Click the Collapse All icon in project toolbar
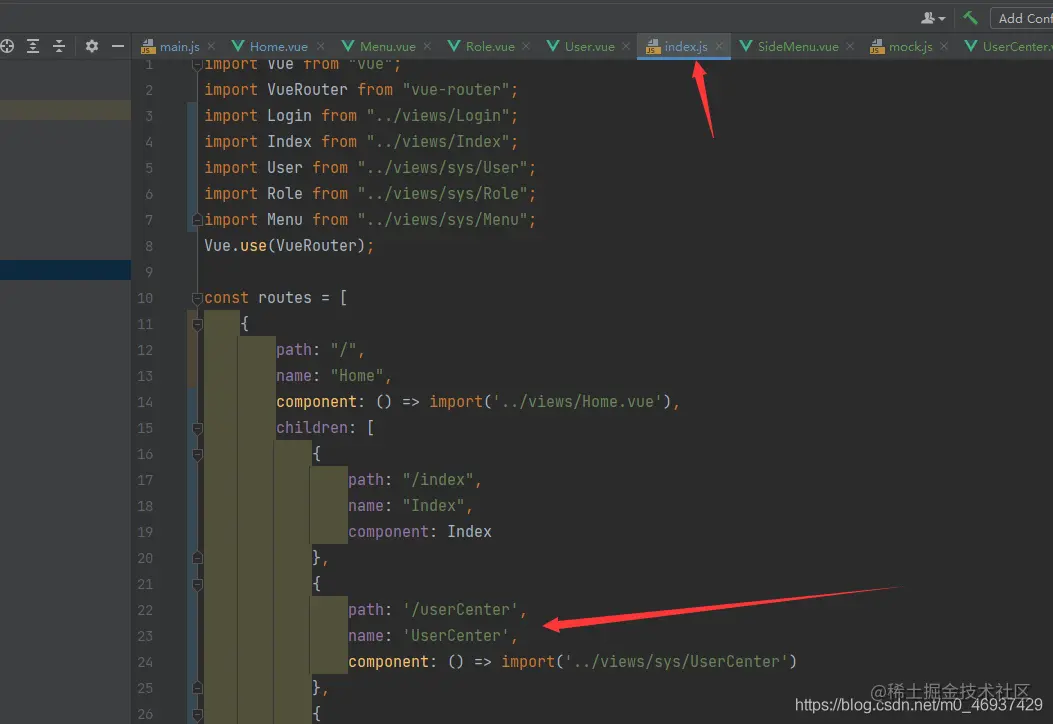Viewport: 1053px width, 724px height. pyautogui.click(x=59, y=46)
